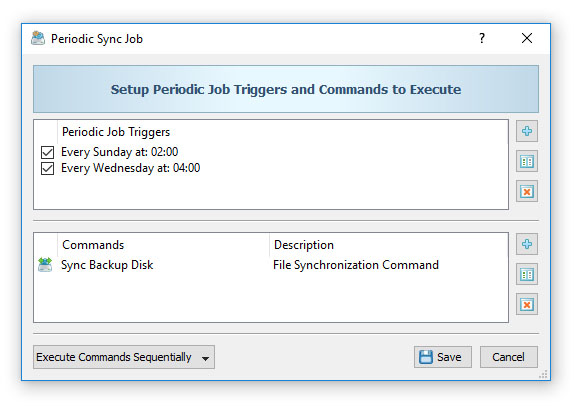Uncheck the Every Sunday at 02:00 trigger
Viewport: 574px width, 406px height.
coord(48,152)
